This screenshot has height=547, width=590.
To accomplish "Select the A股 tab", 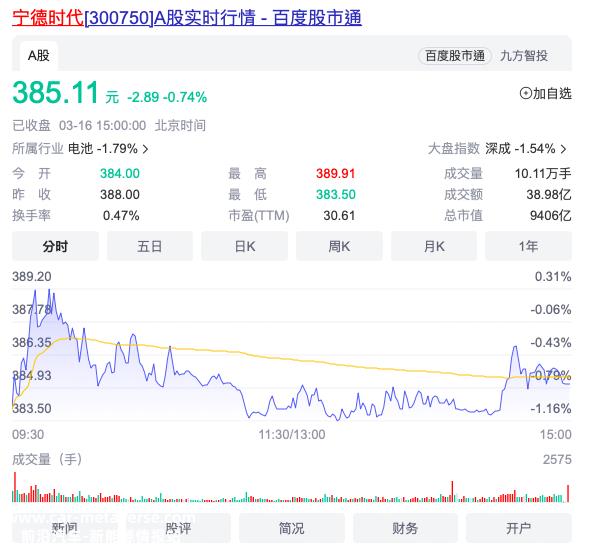I will pyautogui.click(x=39, y=56).
